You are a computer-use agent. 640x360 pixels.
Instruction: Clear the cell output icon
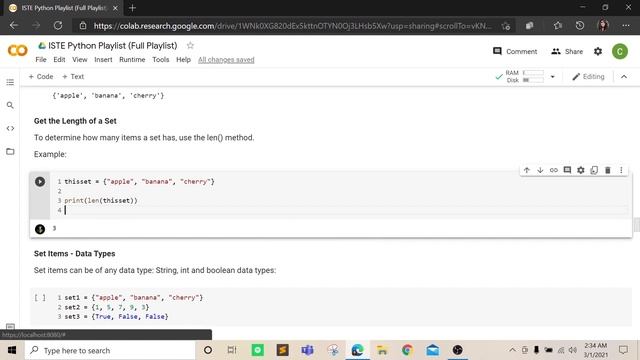(x=40, y=229)
